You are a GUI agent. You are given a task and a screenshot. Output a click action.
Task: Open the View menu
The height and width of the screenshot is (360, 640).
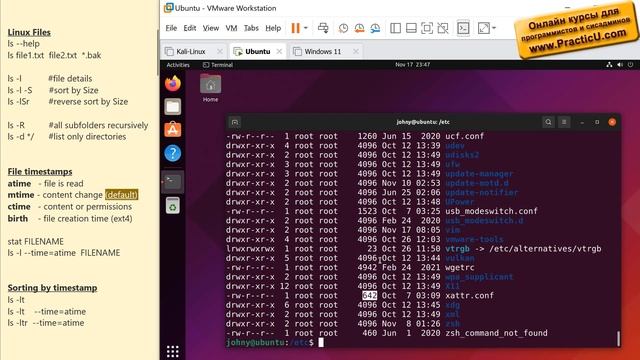pos(211,28)
